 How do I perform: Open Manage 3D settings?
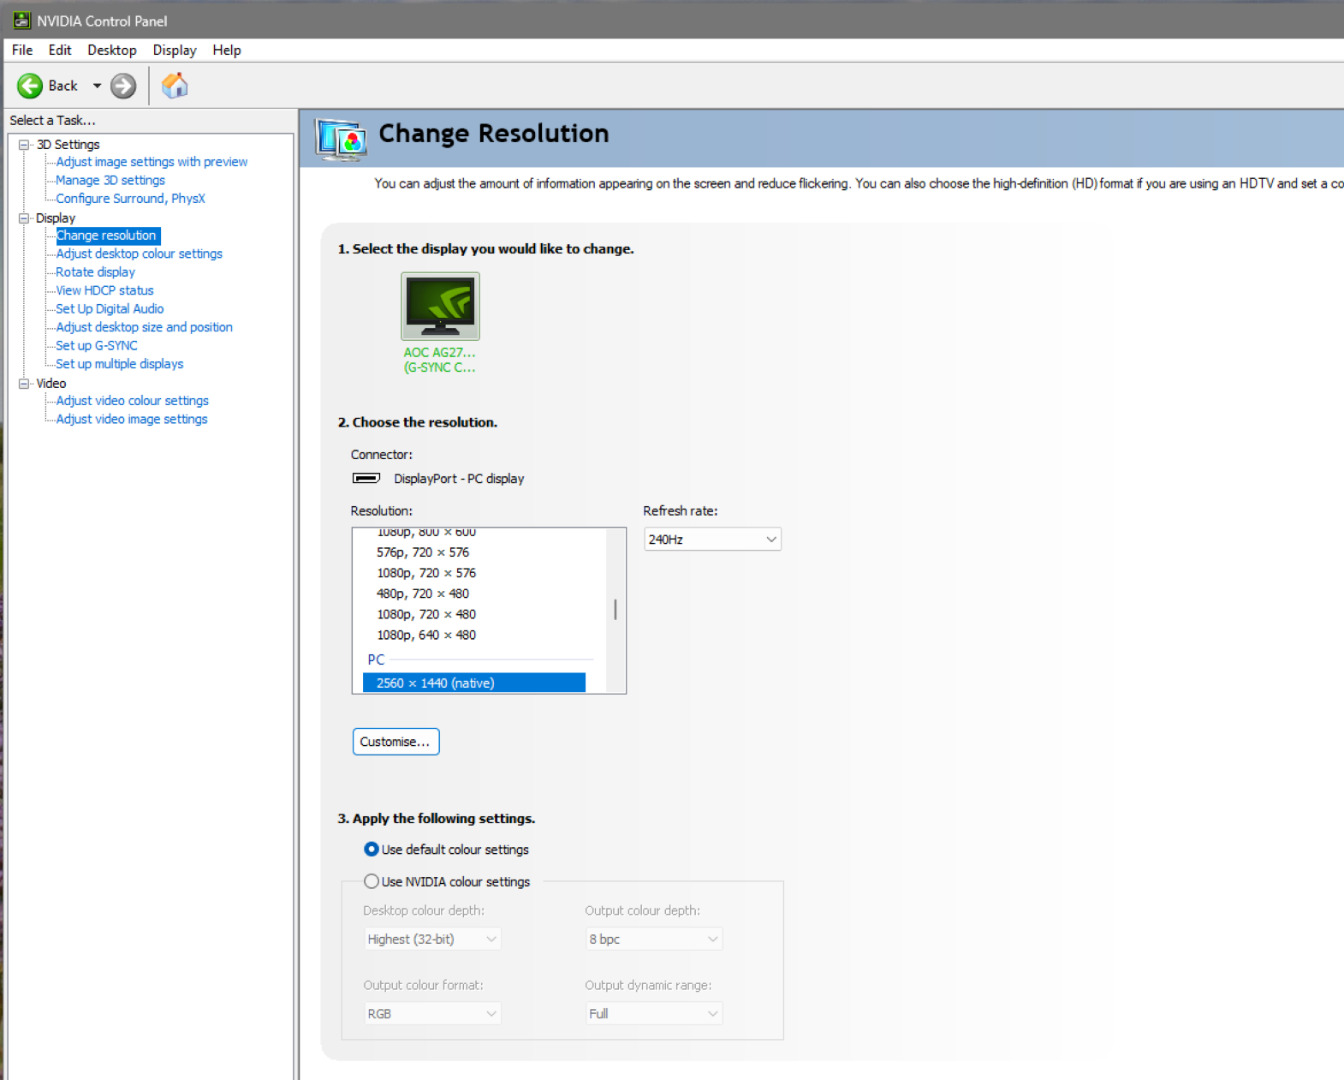click(x=111, y=180)
